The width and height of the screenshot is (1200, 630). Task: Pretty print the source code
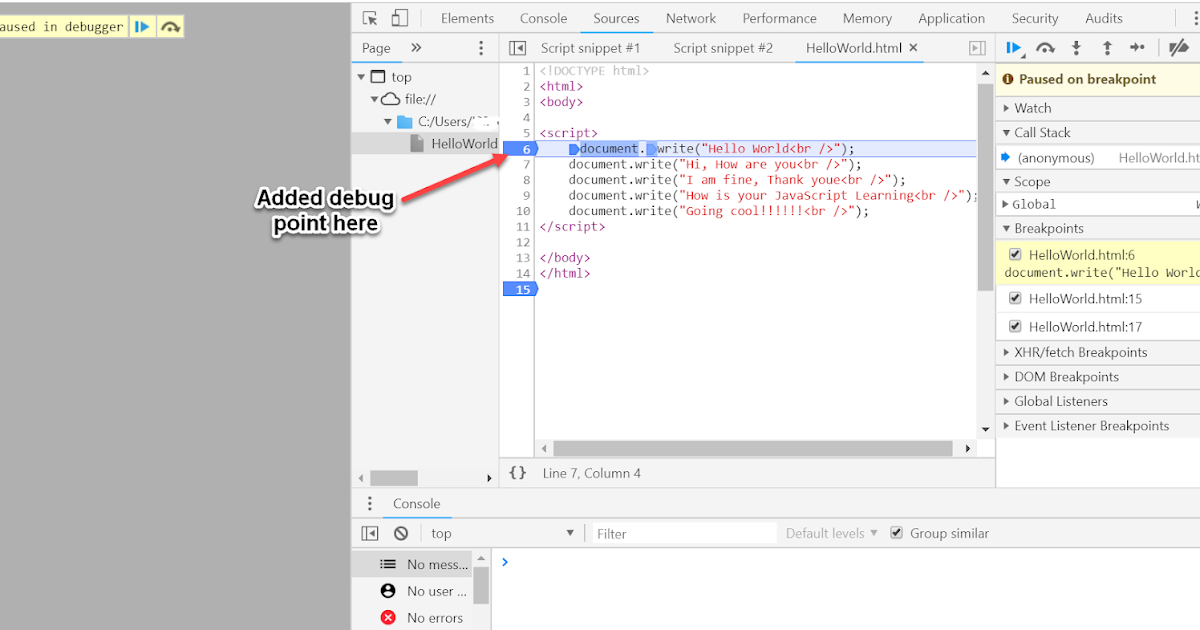[517, 473]
